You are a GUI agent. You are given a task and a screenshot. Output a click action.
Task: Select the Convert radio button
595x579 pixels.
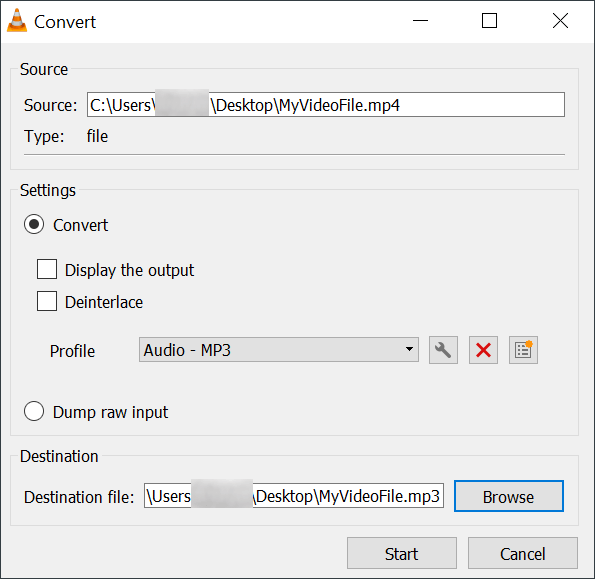pyautogui.click(x=34, y=224)
